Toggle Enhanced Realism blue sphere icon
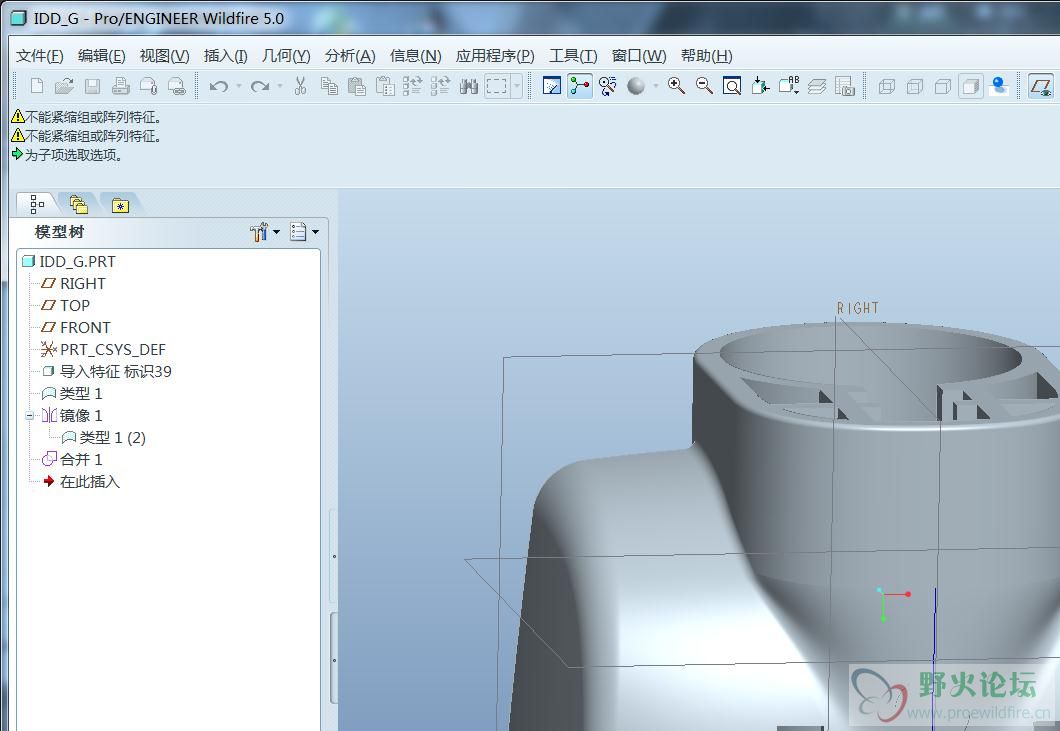The image size is (1060, 731). (998, 86)
